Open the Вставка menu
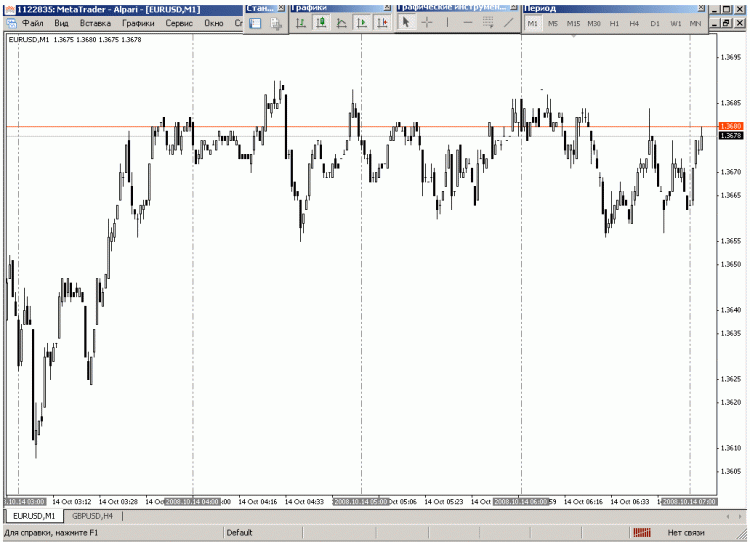Viewport: 750px width, 542px height. [95, 23]
